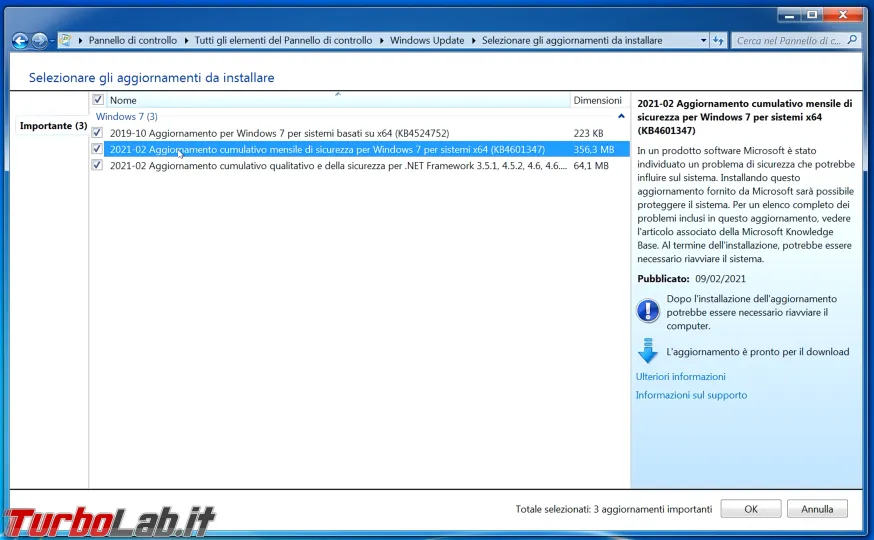Click OK to confirm selected updates
The width and height of the screenshot is (874, 540).
(x=750, y=508)
